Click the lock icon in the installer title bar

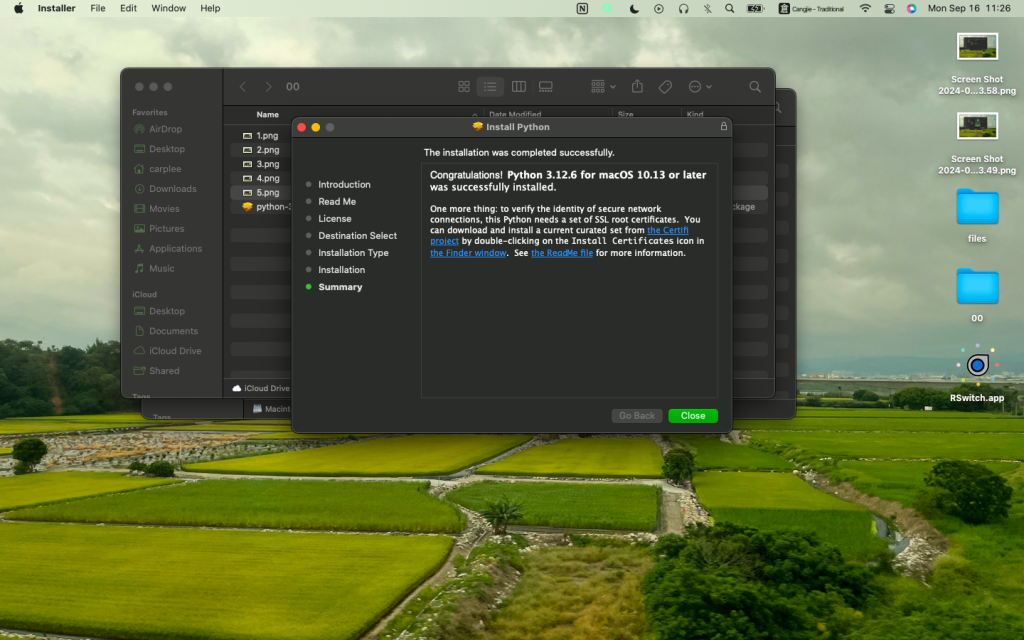click(x=724, y=127)
